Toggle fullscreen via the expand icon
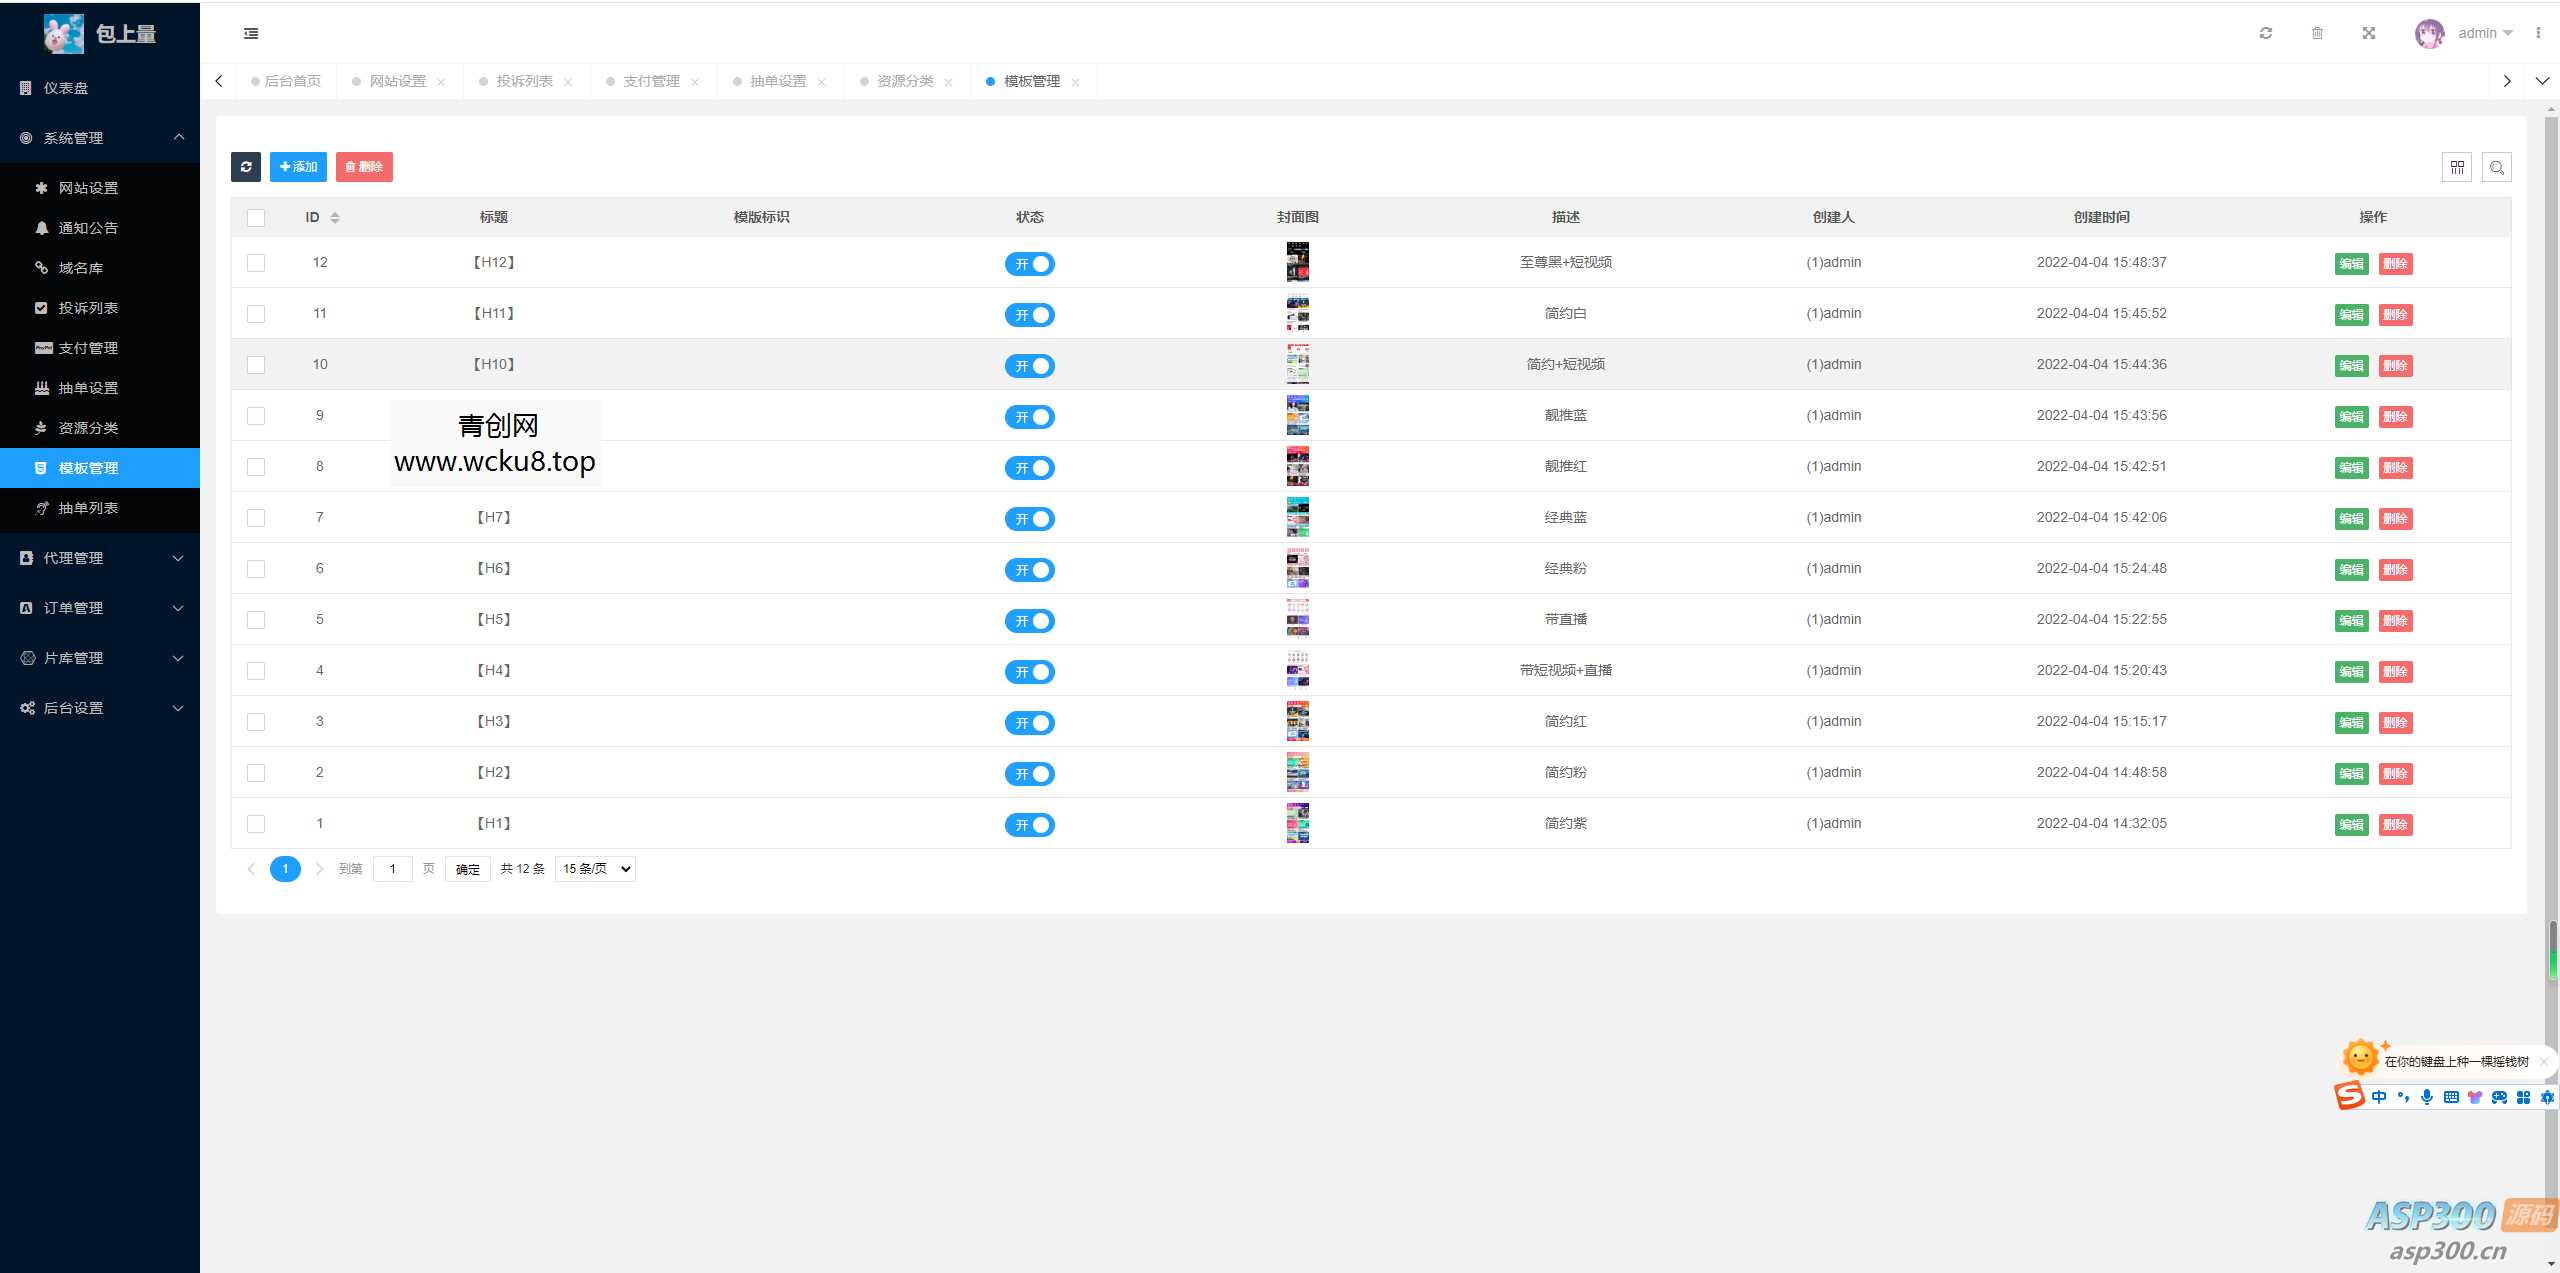 (2369, 33)
